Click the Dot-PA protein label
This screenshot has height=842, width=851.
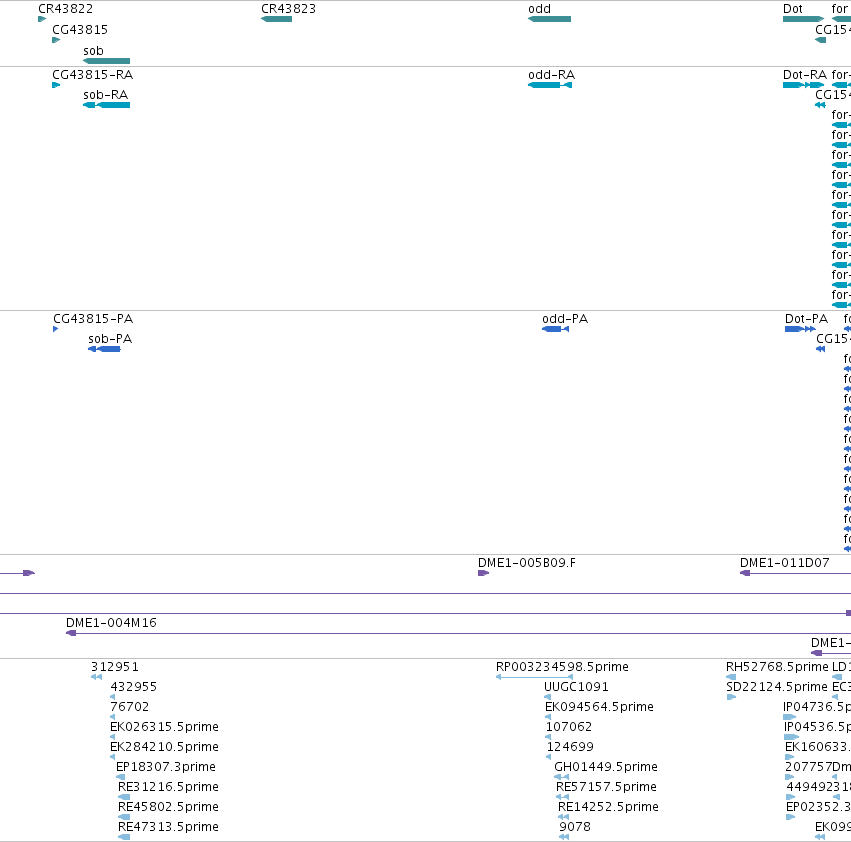tap(806, 319)
